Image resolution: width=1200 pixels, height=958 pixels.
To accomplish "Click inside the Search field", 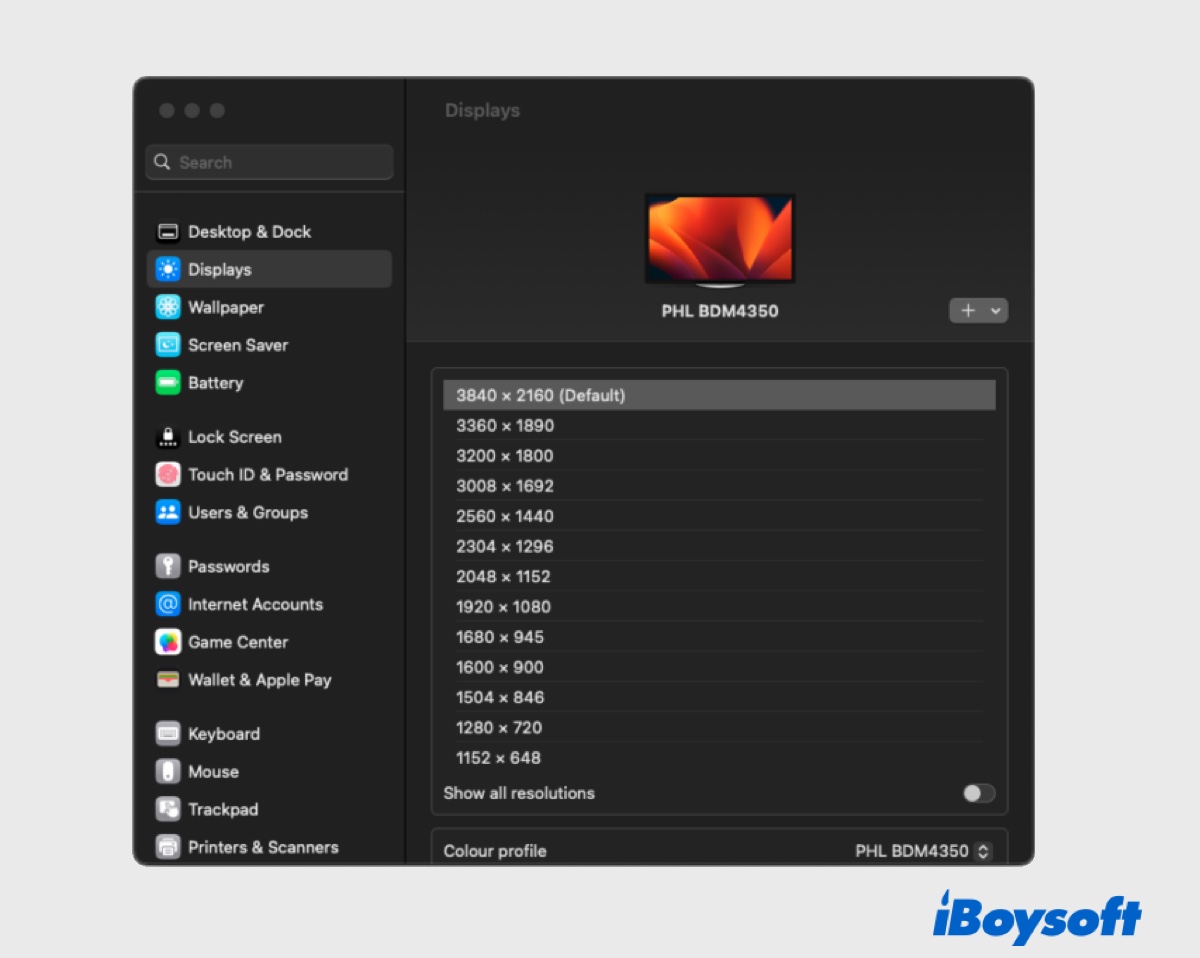I will click(269, 161).
